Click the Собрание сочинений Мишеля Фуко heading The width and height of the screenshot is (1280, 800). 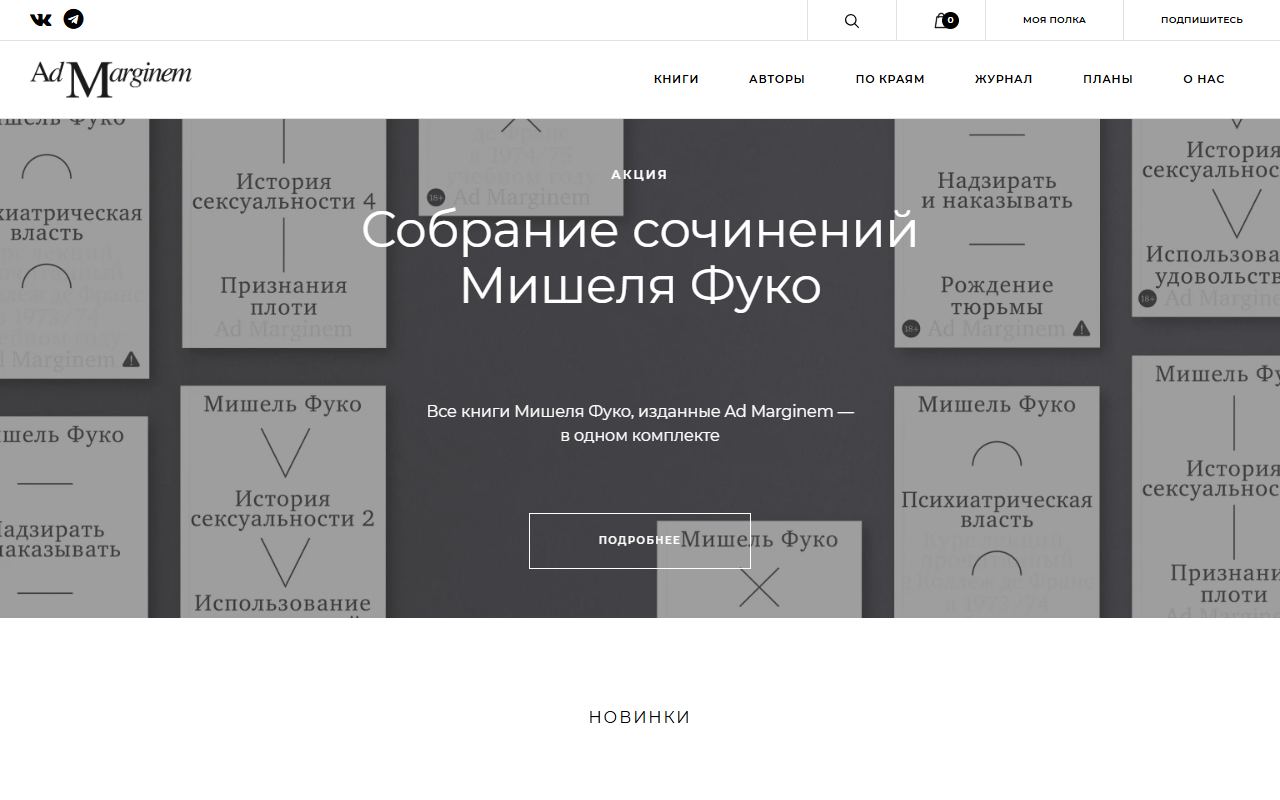pos(640,257)
